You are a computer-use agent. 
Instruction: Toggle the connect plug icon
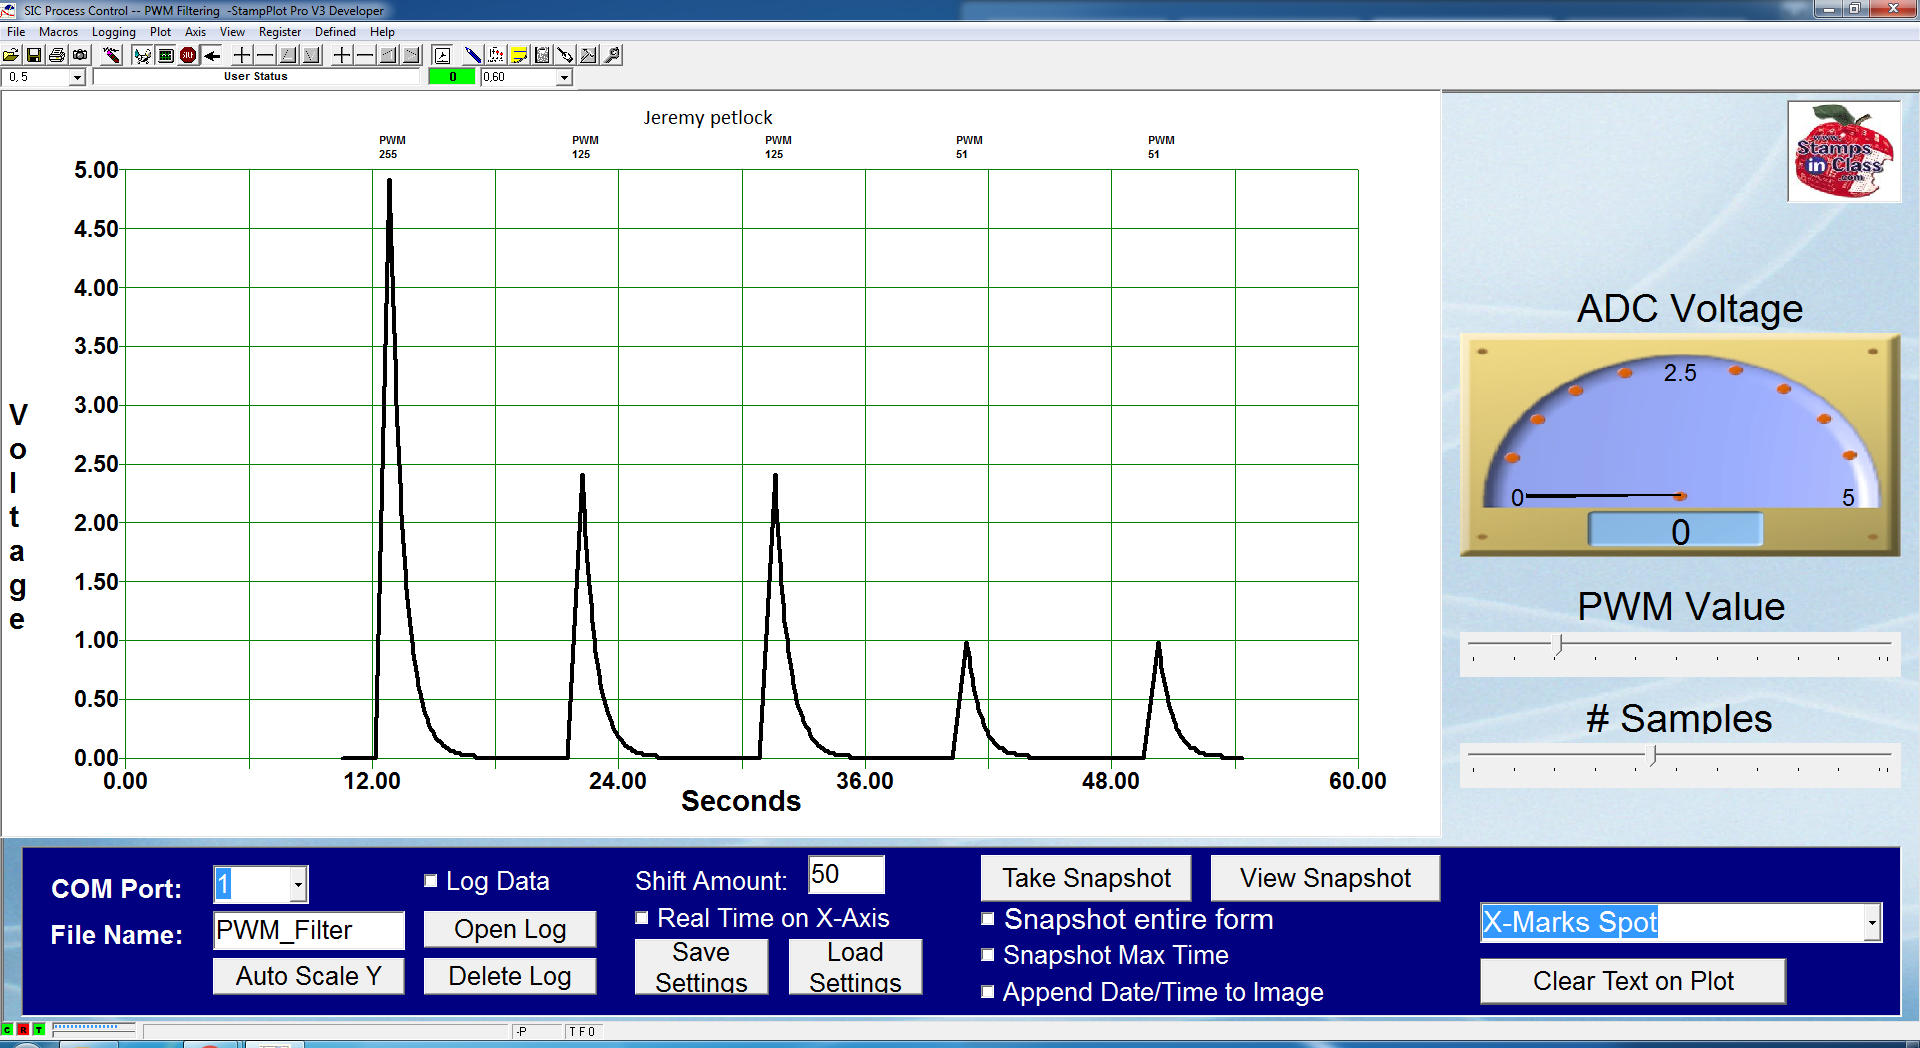[143, 55]
